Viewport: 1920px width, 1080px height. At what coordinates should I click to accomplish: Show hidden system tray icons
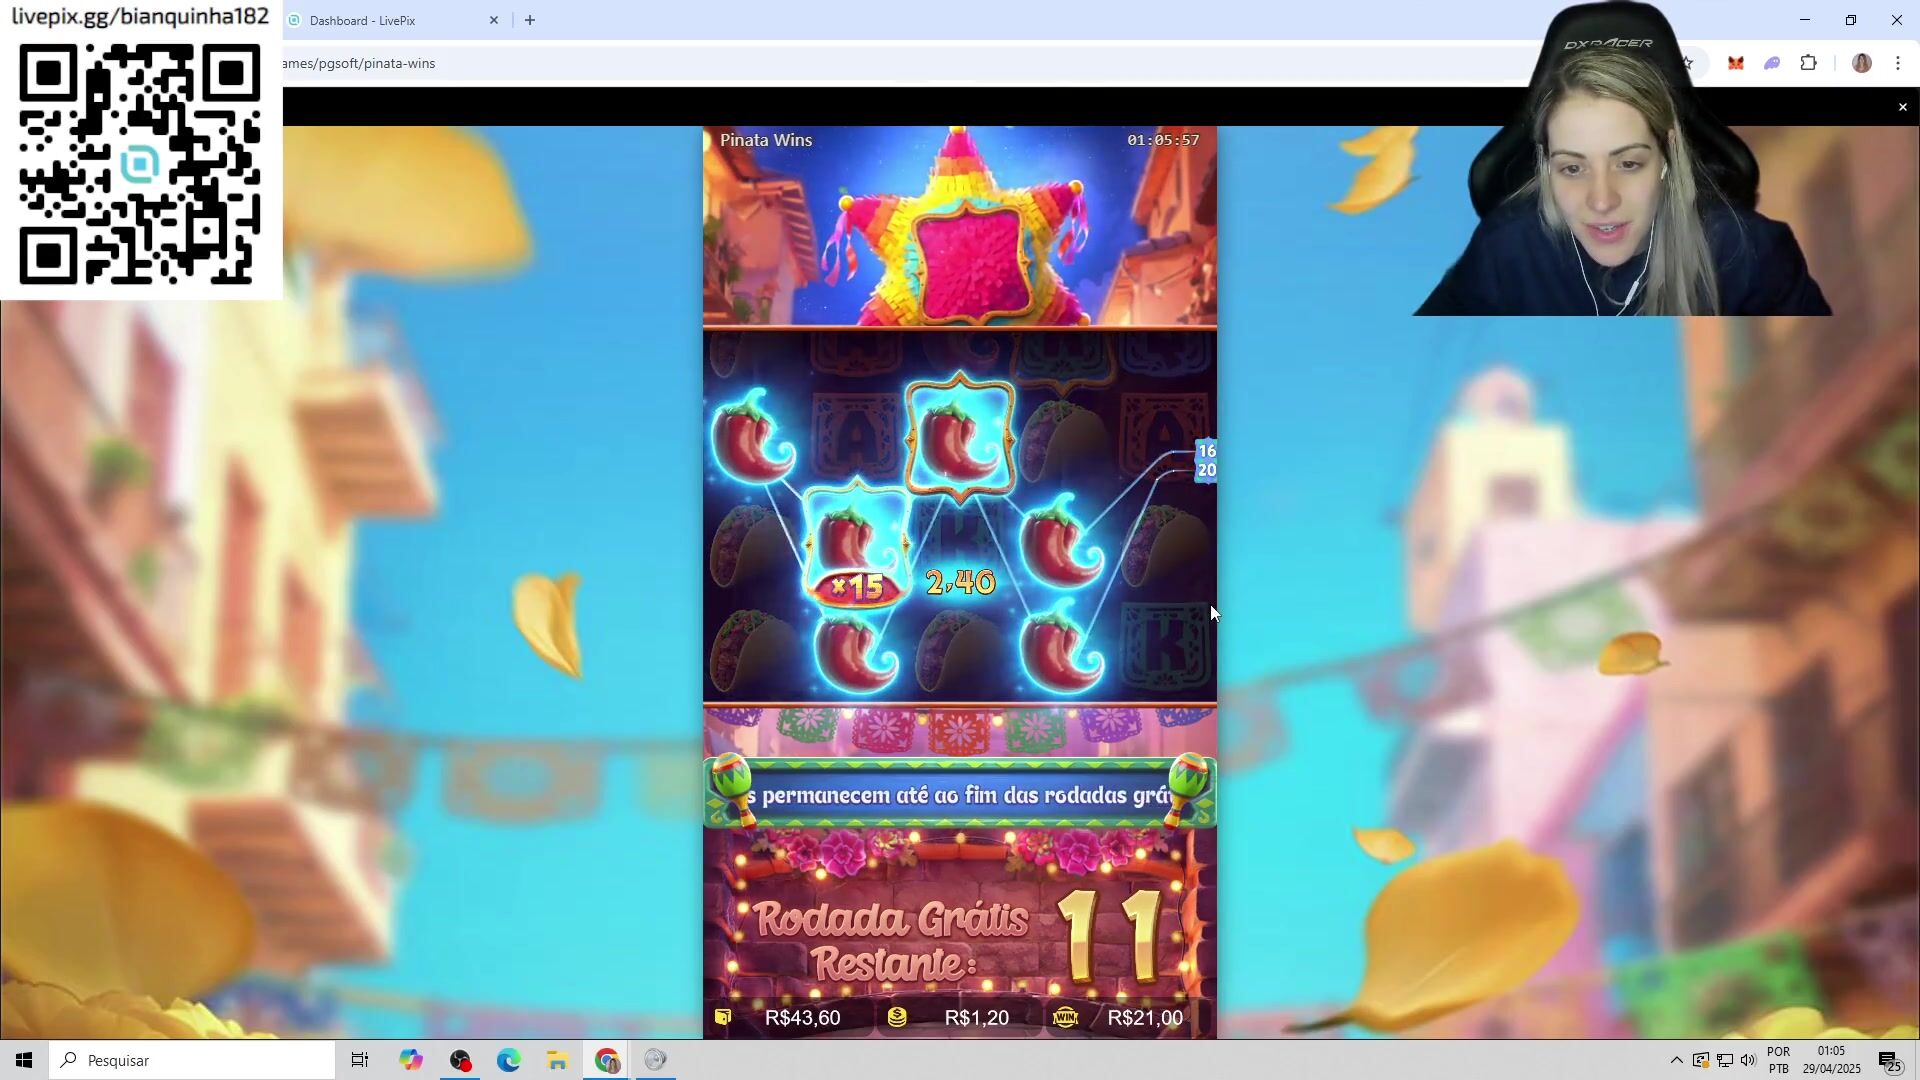point(1676,1060)
